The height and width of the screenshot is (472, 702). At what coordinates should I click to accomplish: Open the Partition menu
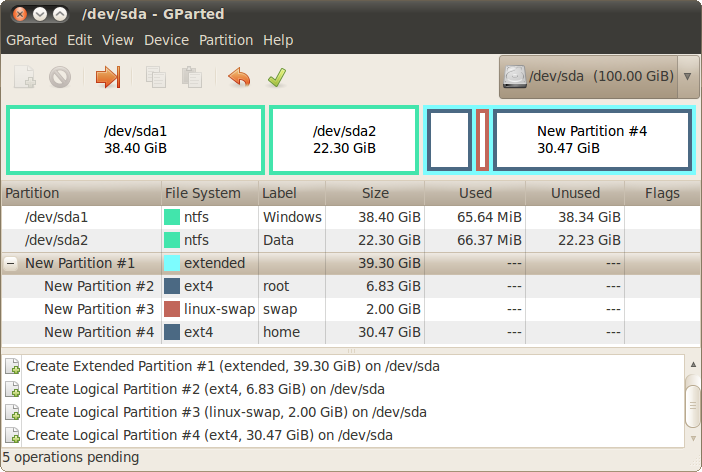[x=226, y=40]
